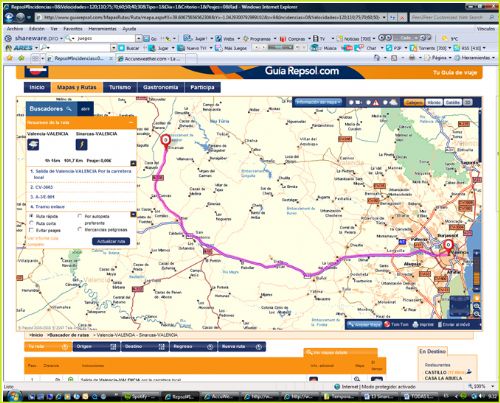Screen dimensions: 500x403
Task: Open the Ayuda menu
Action: coord(129,29)
